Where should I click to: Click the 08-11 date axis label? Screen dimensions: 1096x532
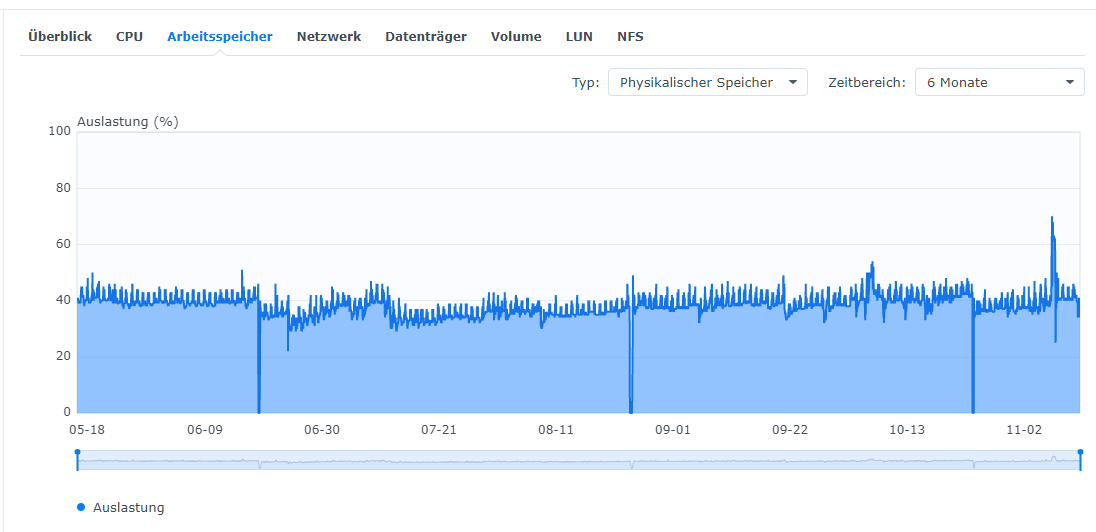[x=556, y=429]
